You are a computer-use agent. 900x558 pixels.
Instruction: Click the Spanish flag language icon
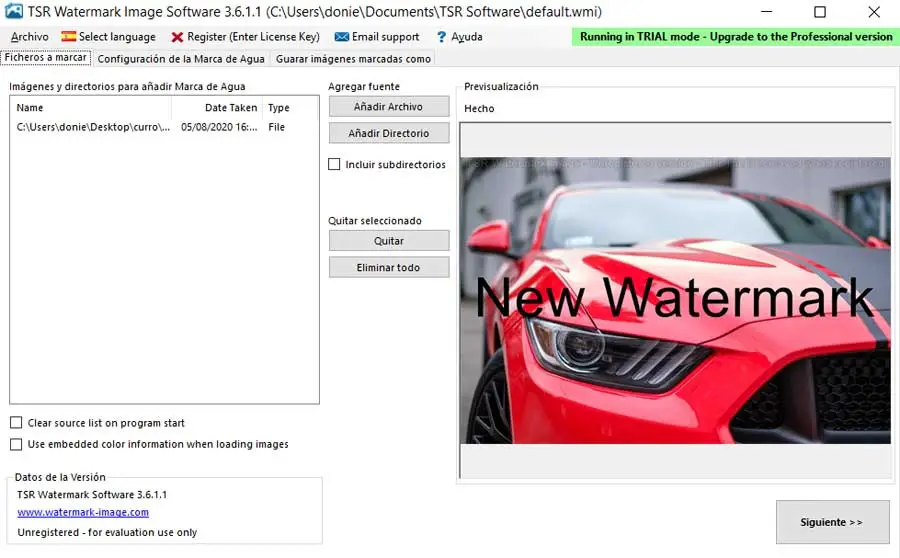pyautogui.click(x=68, y=36)
